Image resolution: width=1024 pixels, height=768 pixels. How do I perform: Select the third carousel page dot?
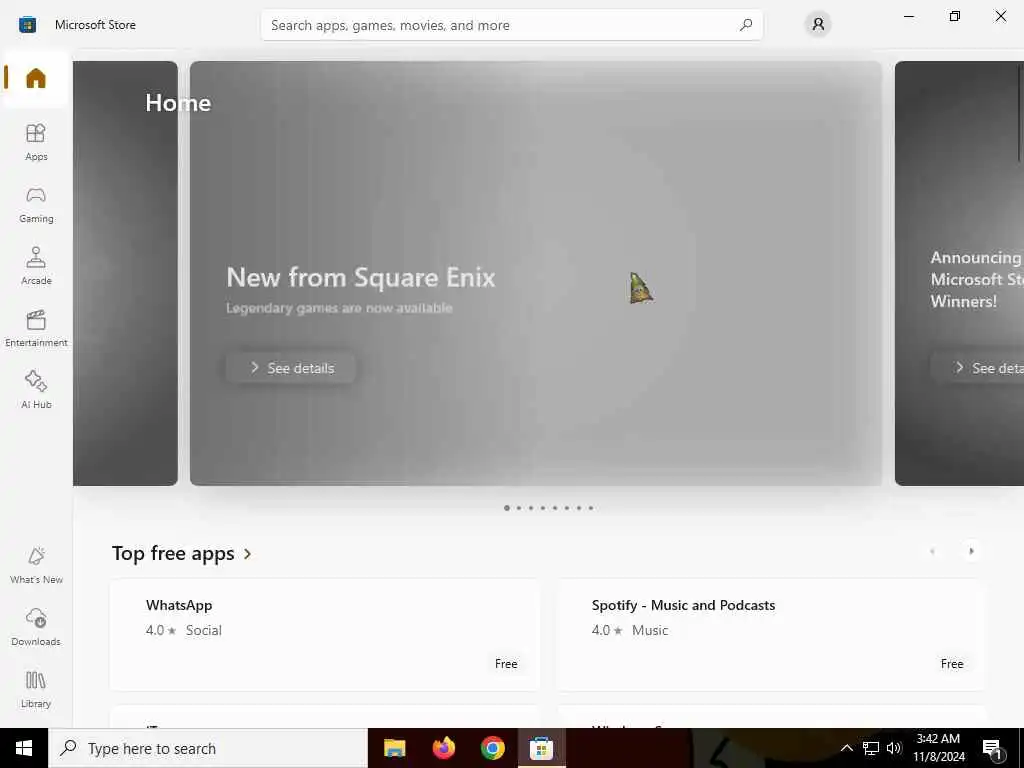click(531, 507)
